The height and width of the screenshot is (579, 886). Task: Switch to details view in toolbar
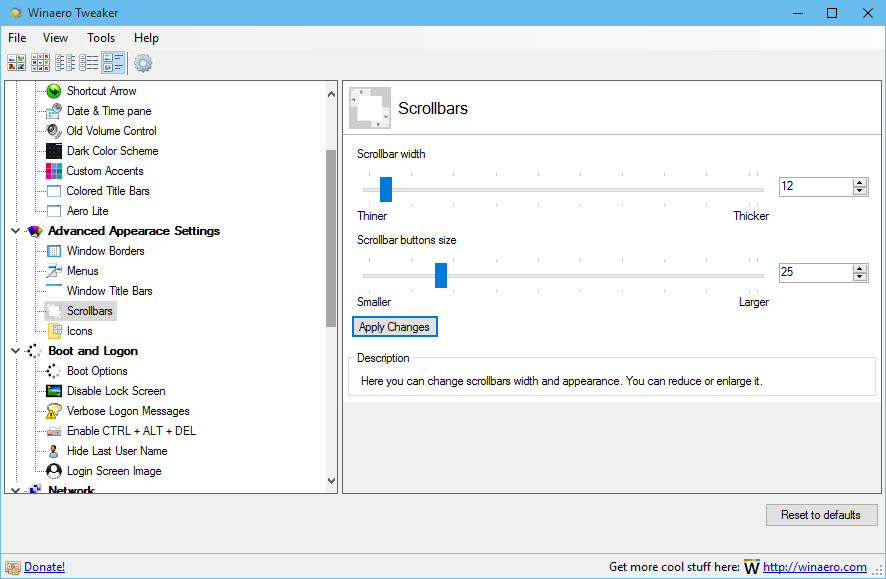113,63
